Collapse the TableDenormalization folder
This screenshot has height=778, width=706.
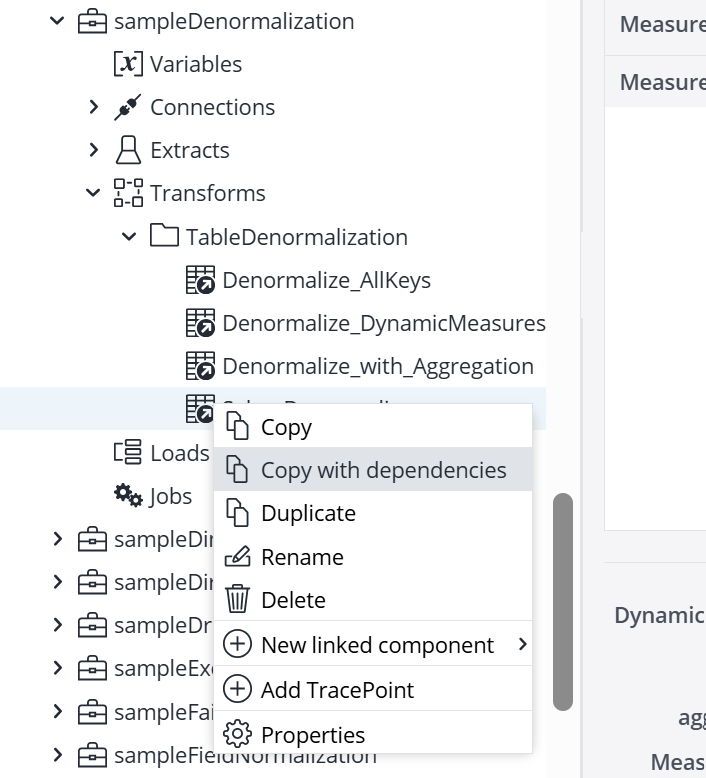click(x=129, y=237)
